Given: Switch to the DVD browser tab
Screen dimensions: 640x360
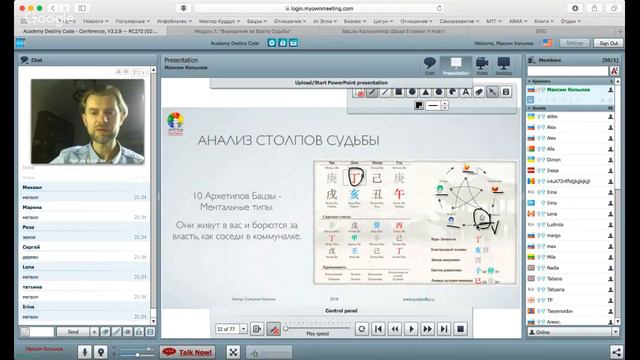Looking at the screenshot, I should point(541,31).
